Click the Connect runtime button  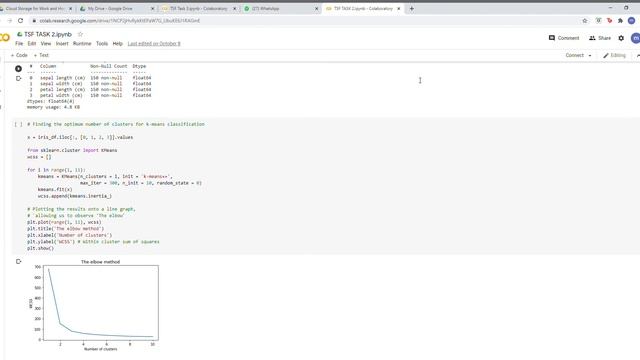click(x=575, y=55)
